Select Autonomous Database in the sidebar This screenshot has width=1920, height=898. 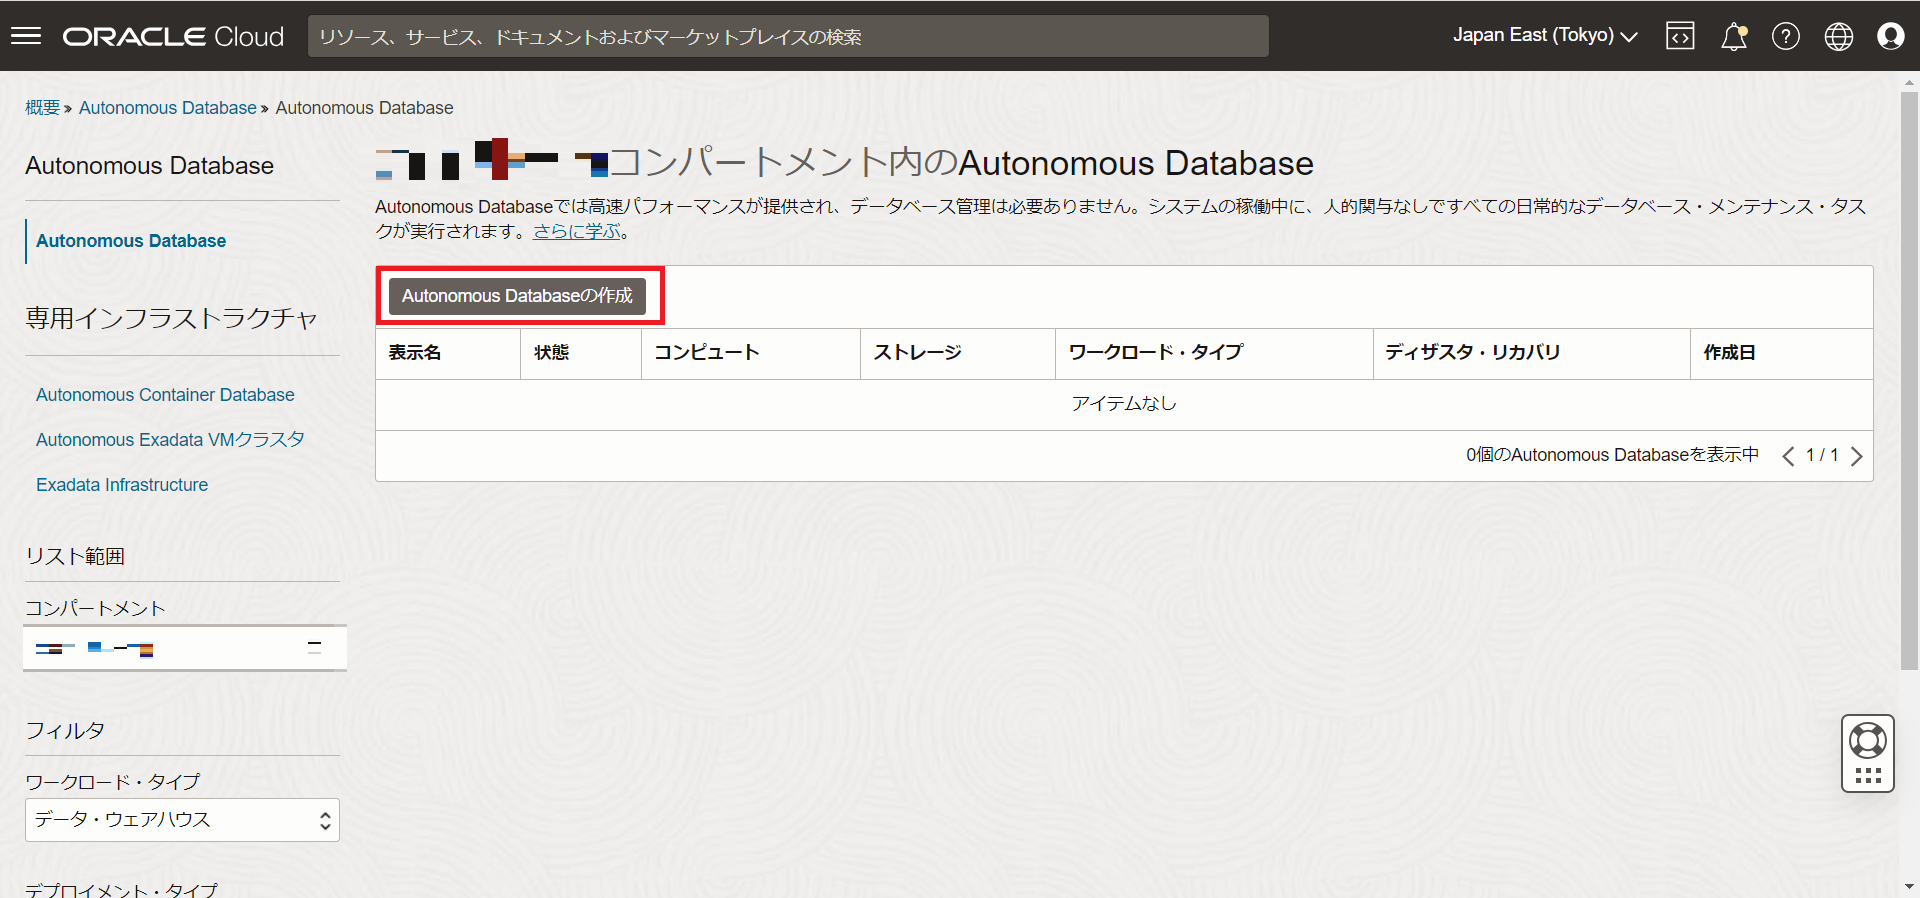click(131, 241)
